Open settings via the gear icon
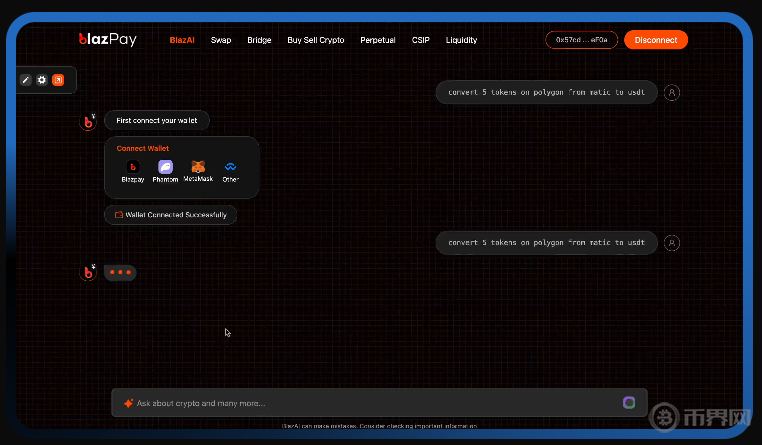 click(x=42, y=80)
